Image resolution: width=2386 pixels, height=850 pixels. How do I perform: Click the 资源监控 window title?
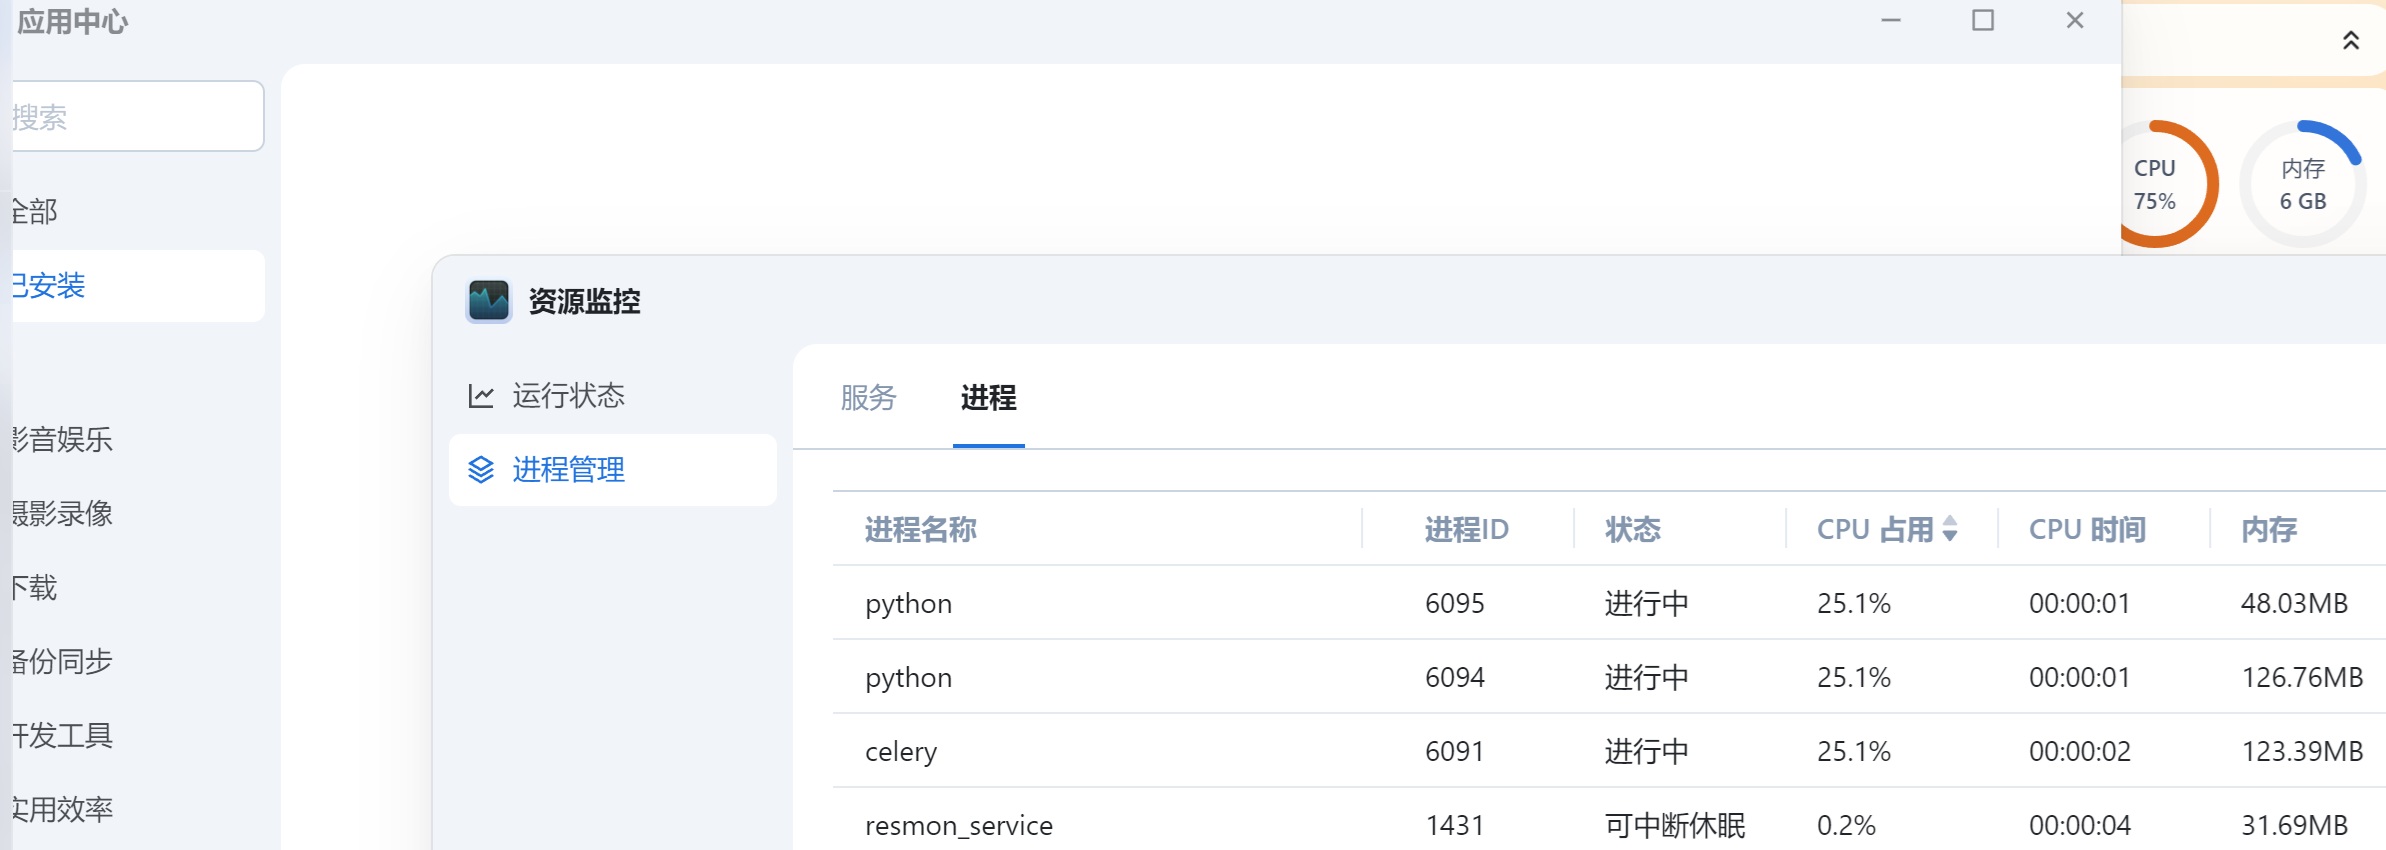tap(584, 301)
